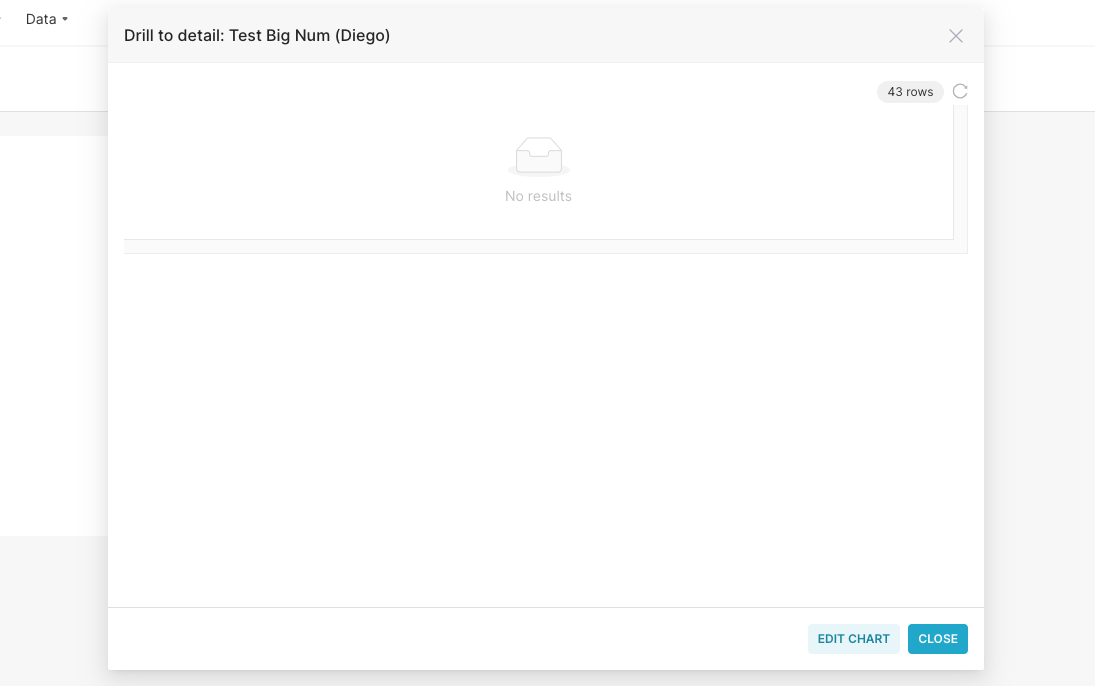This screenshot has height=686, width=1095.
Task: Click the No results text
Action: 538,196
